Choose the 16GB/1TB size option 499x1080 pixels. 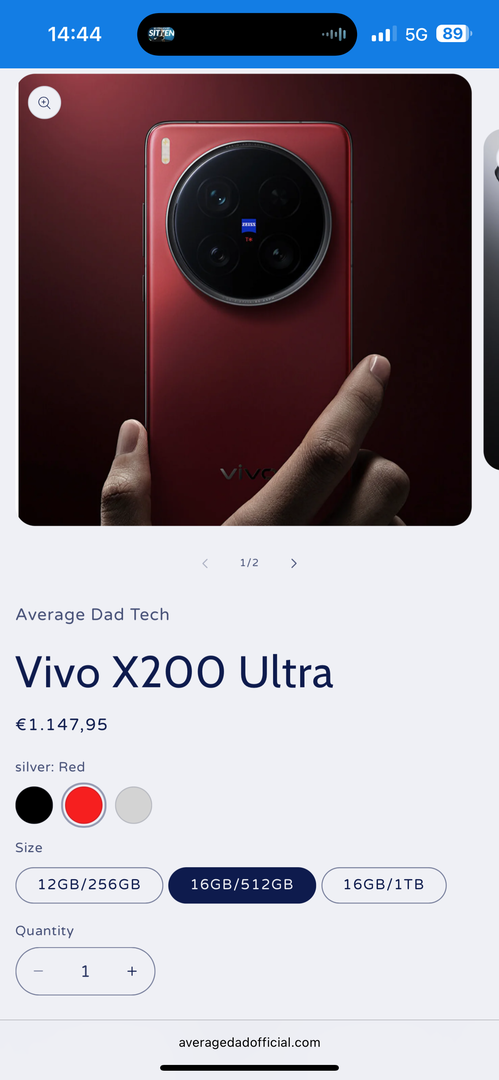pyautogui.click(x=384, y=885)
